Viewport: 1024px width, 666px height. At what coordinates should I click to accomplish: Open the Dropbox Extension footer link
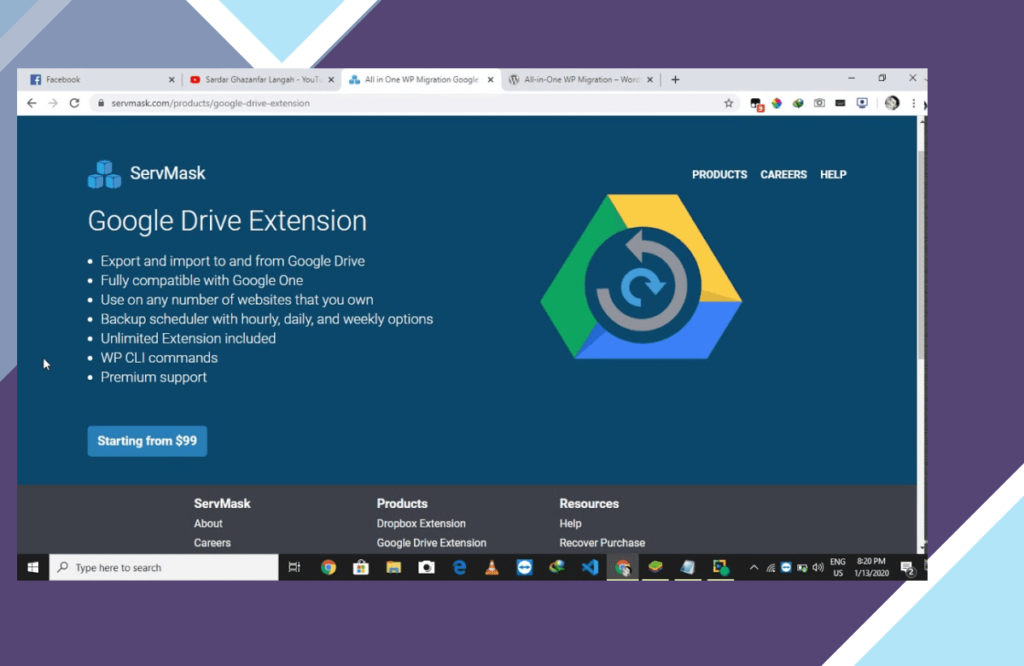tap(421, 524)
